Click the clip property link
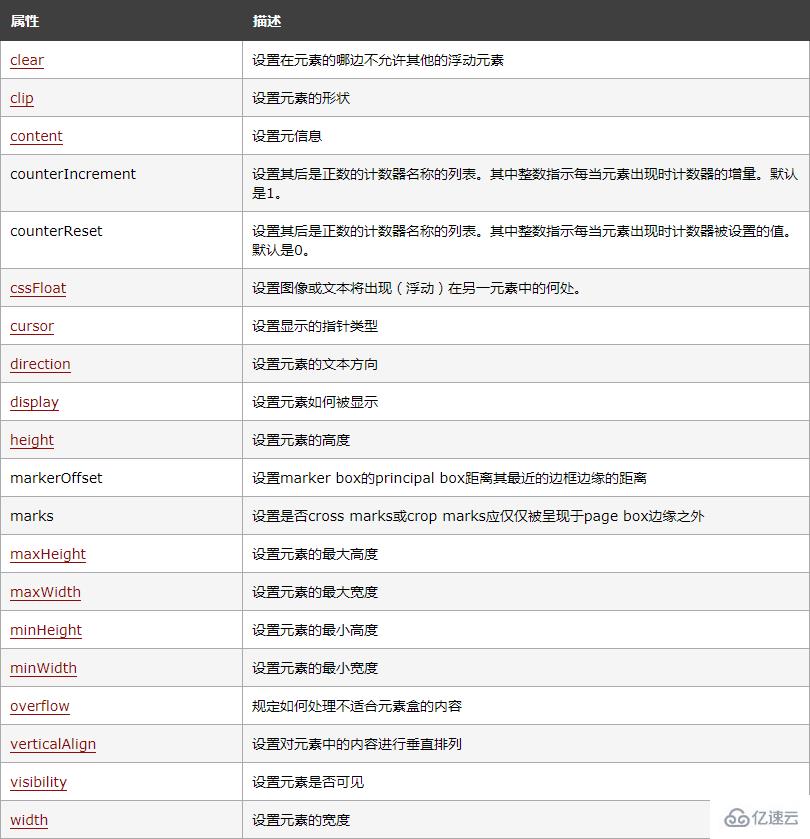The image size is (810, 839). click(x=22, y=98)
